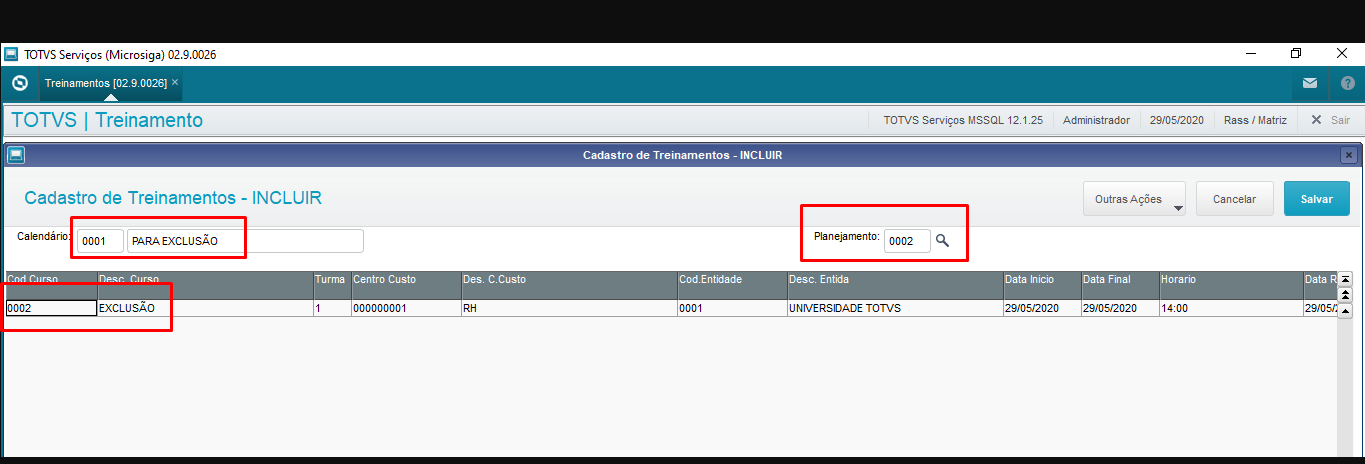
Task: Click the Rass / Matriz branch label
Action: (1255, 120)
